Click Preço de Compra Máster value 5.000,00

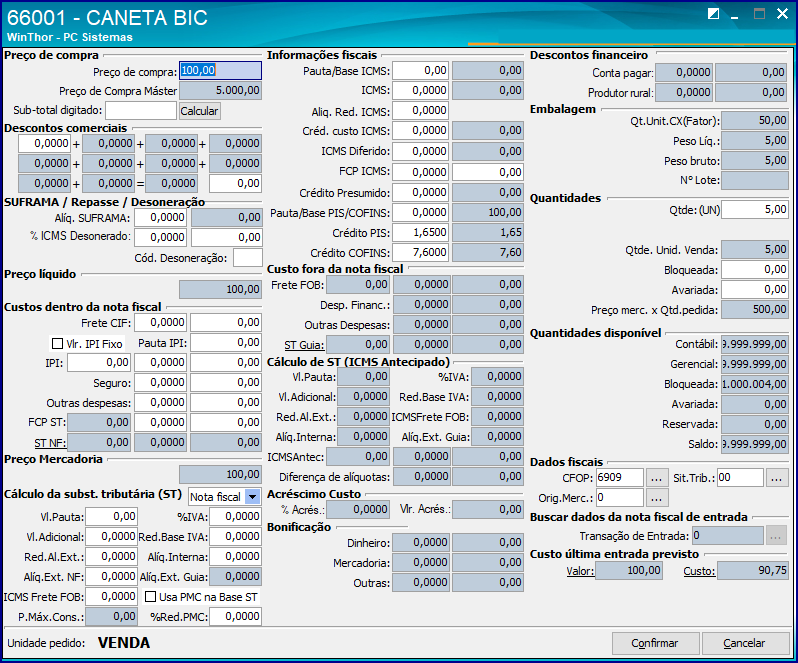[220, 91]
